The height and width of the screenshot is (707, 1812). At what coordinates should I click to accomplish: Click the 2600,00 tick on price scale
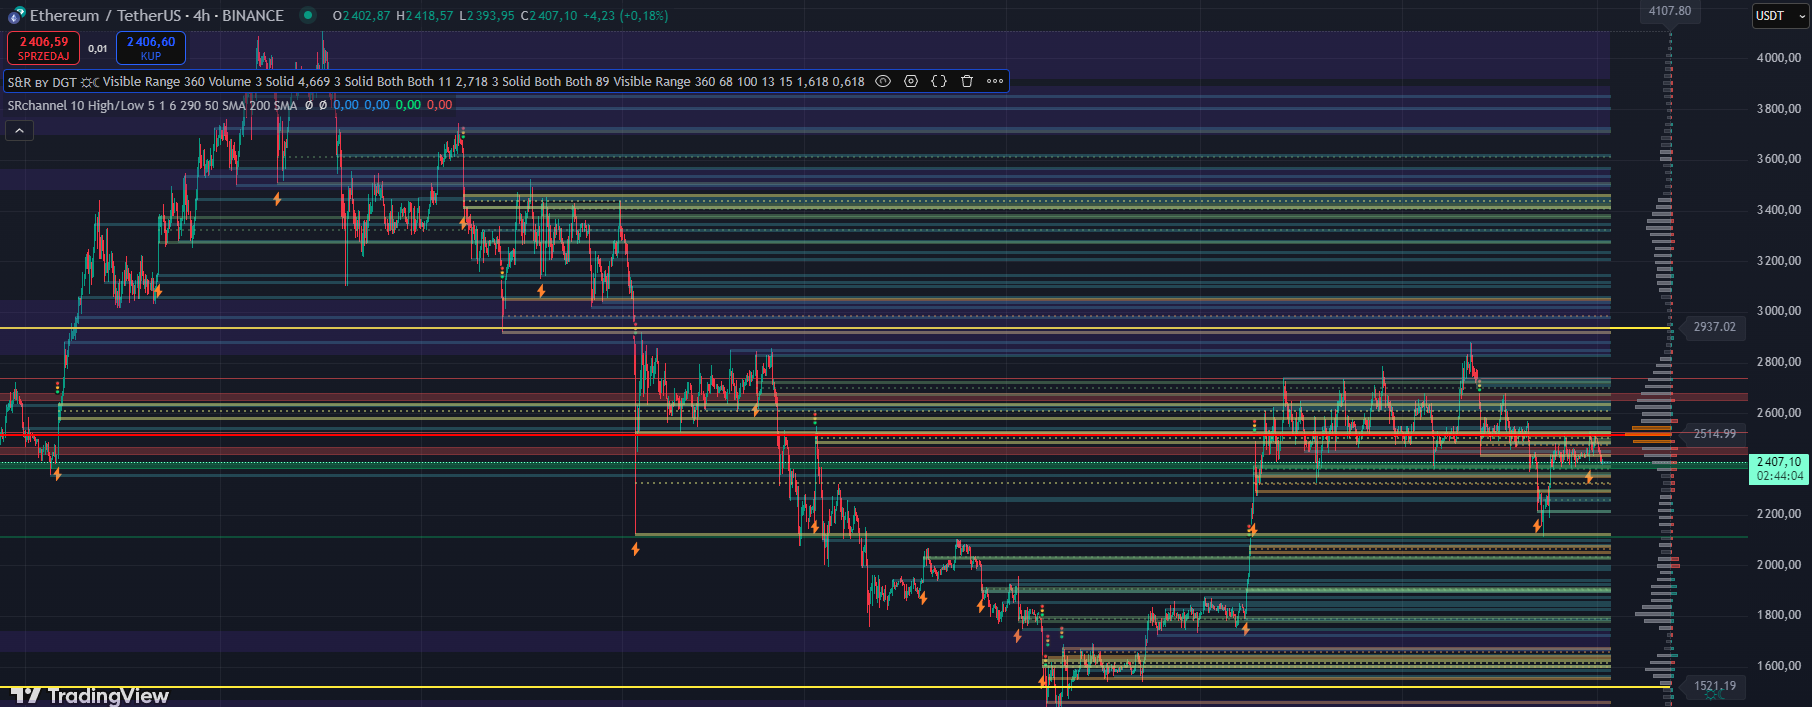(x=1779, y=413)
